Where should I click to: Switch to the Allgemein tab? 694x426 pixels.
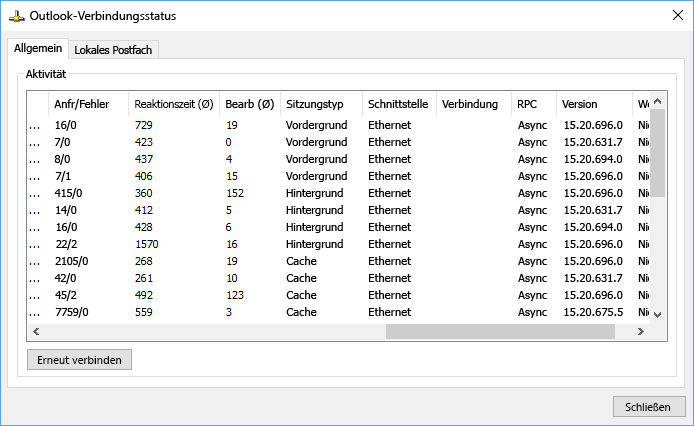[x=38, y=48]
